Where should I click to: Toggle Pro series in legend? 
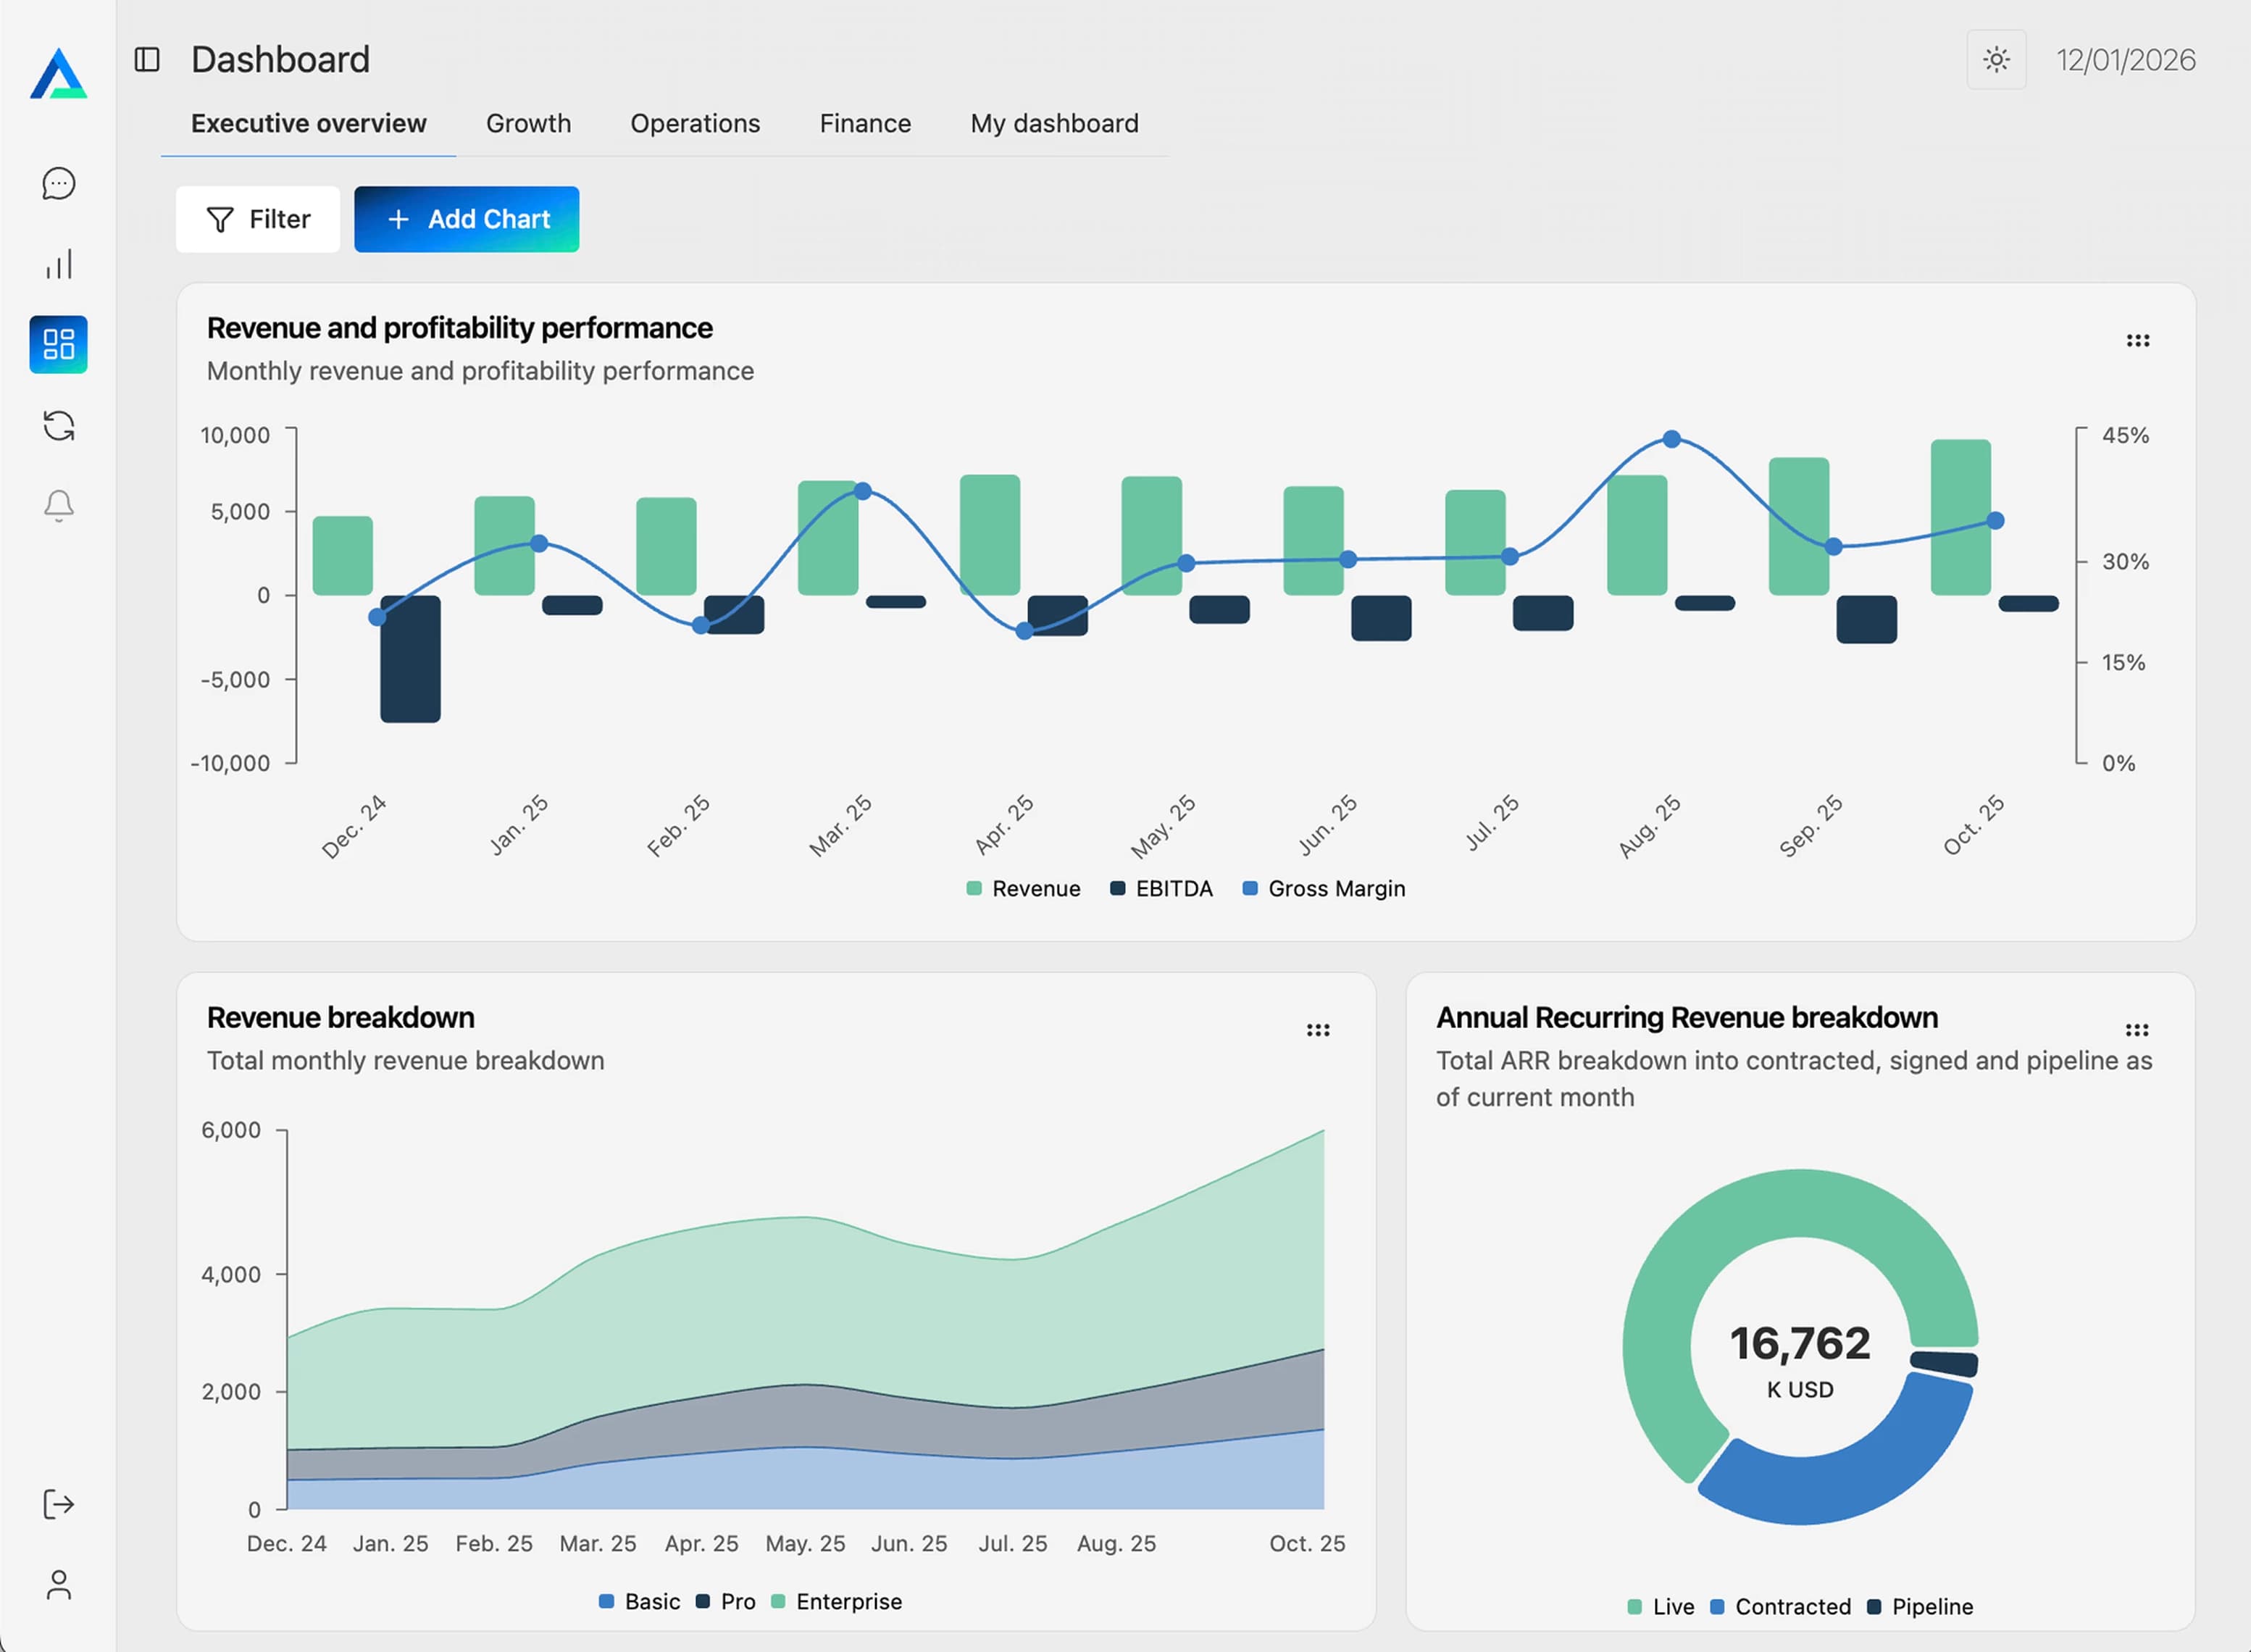coord(726,1602)
